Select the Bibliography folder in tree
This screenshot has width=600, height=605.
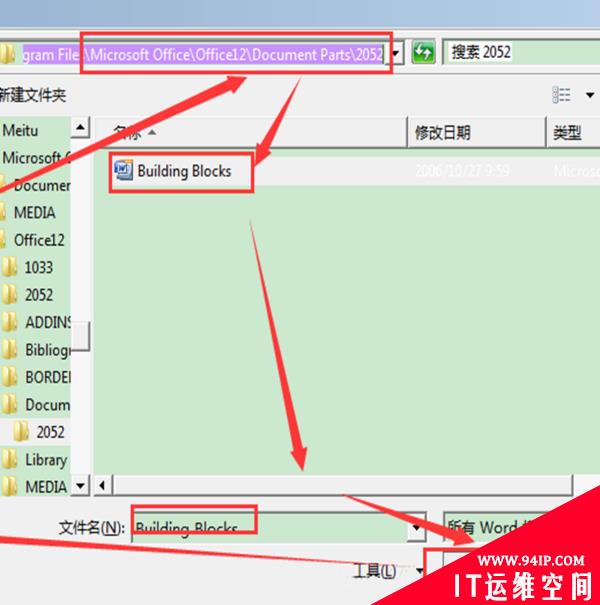(48, 350)
